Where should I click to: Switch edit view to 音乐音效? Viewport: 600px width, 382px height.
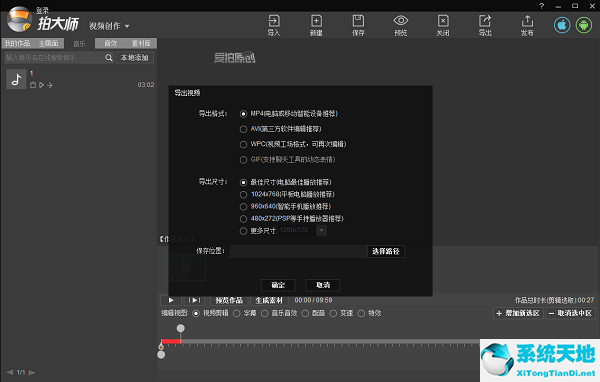coord(264,313)
